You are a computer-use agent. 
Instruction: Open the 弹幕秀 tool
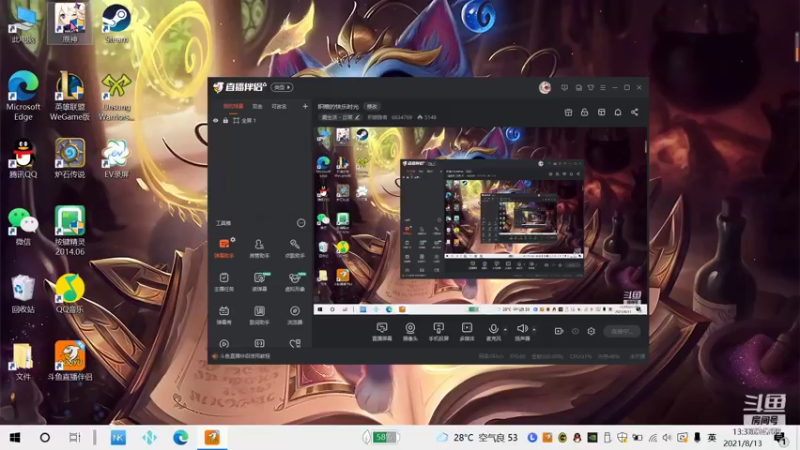[224, 315]
